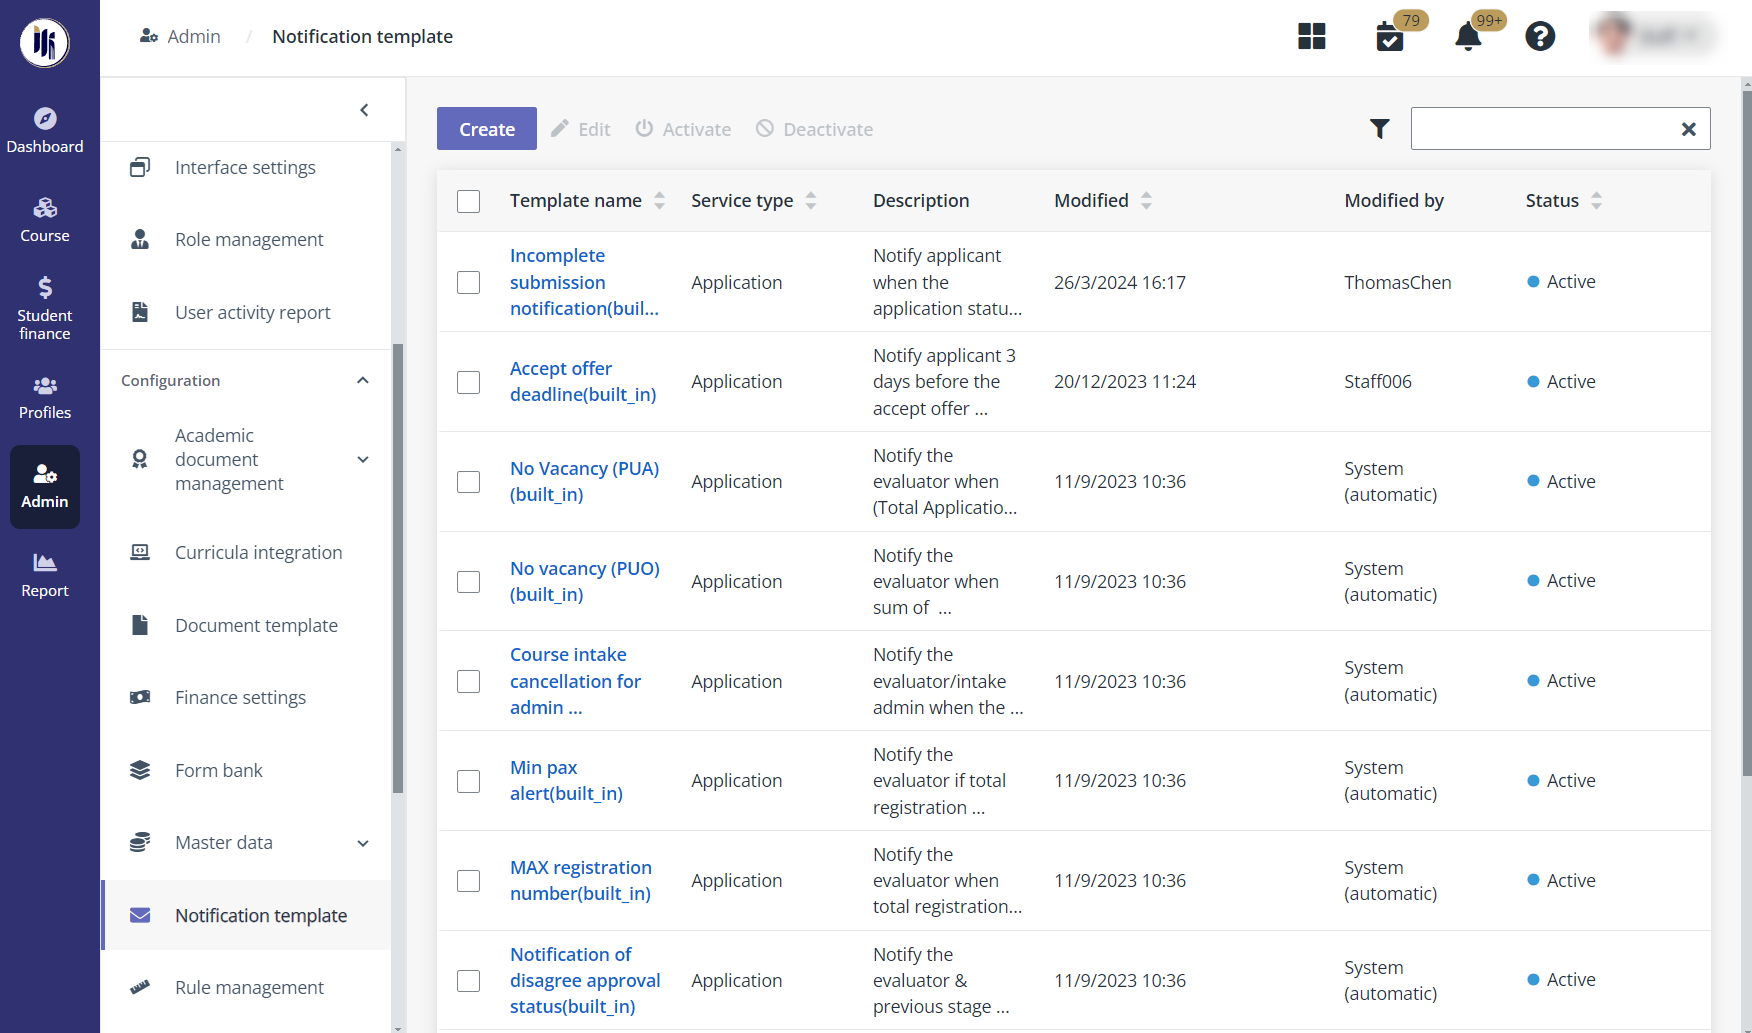
Task: Open the help question mark icon
Action: pos(1540,37)
